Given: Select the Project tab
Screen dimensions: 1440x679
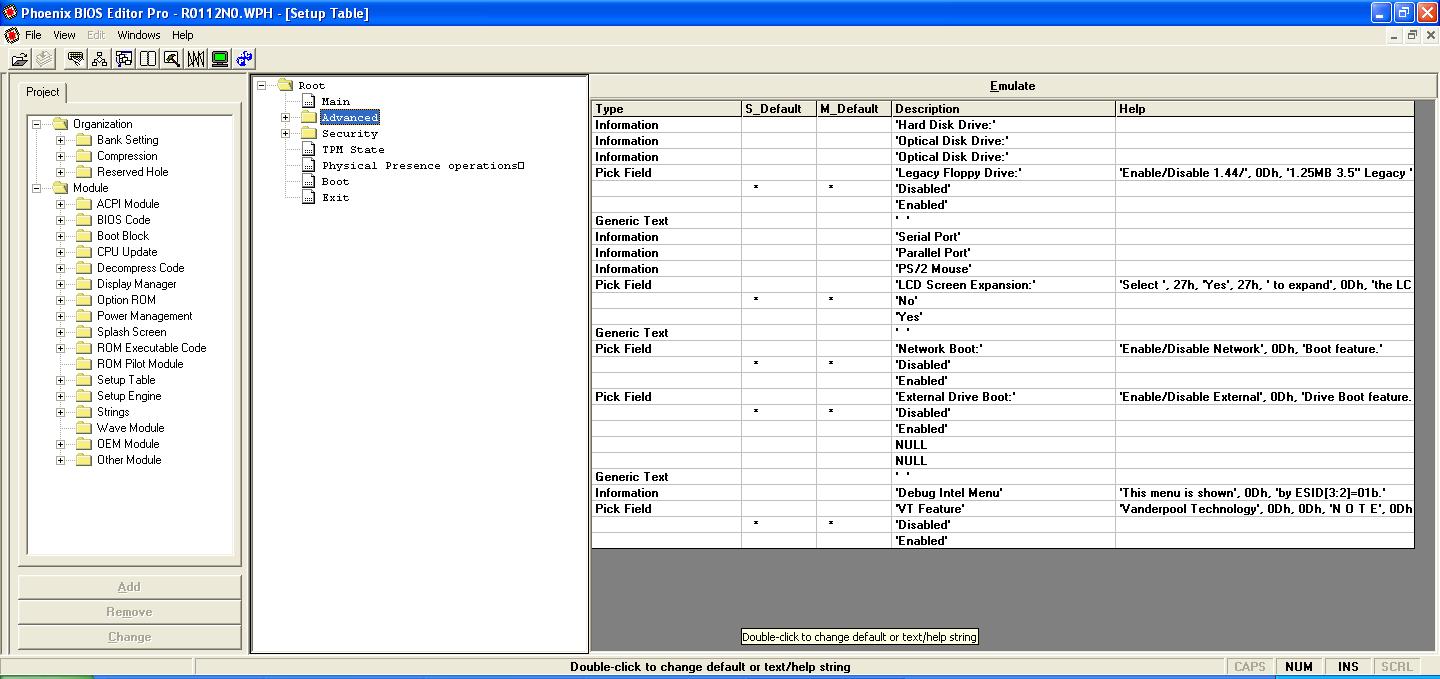Looking at the screenshot, I should pyautogui.click(x=43, y=92).
